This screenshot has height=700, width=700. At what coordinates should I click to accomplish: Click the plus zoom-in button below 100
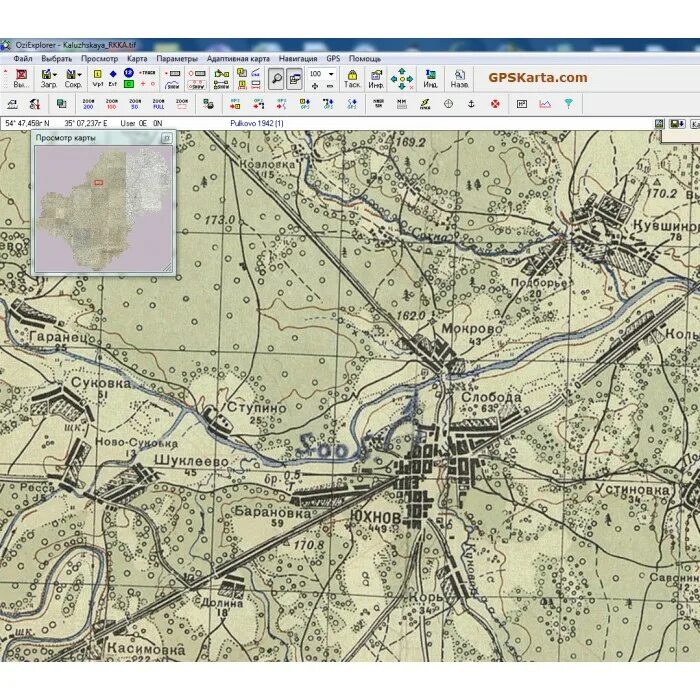click(315, 86)
